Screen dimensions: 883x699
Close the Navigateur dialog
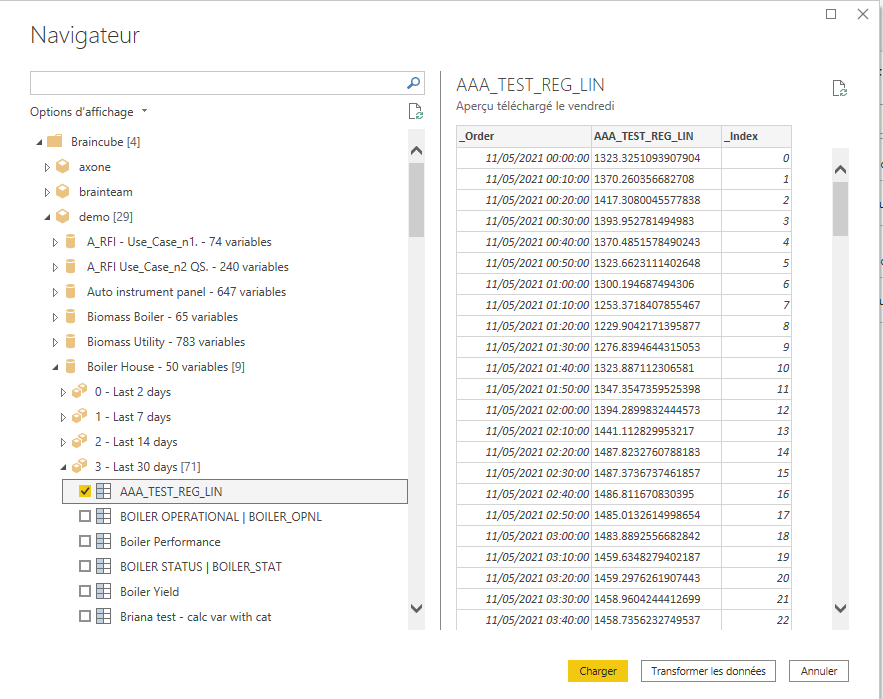[x=863, y=14]
